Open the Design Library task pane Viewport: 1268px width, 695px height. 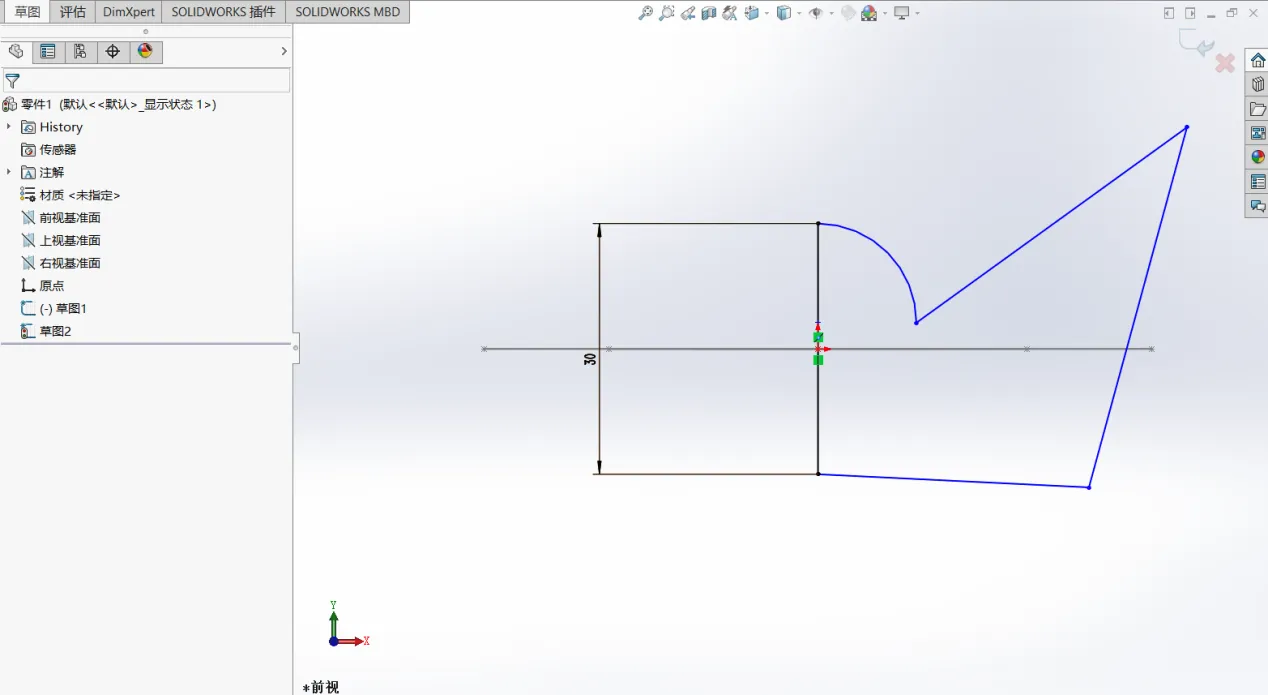coord(1257,85)
